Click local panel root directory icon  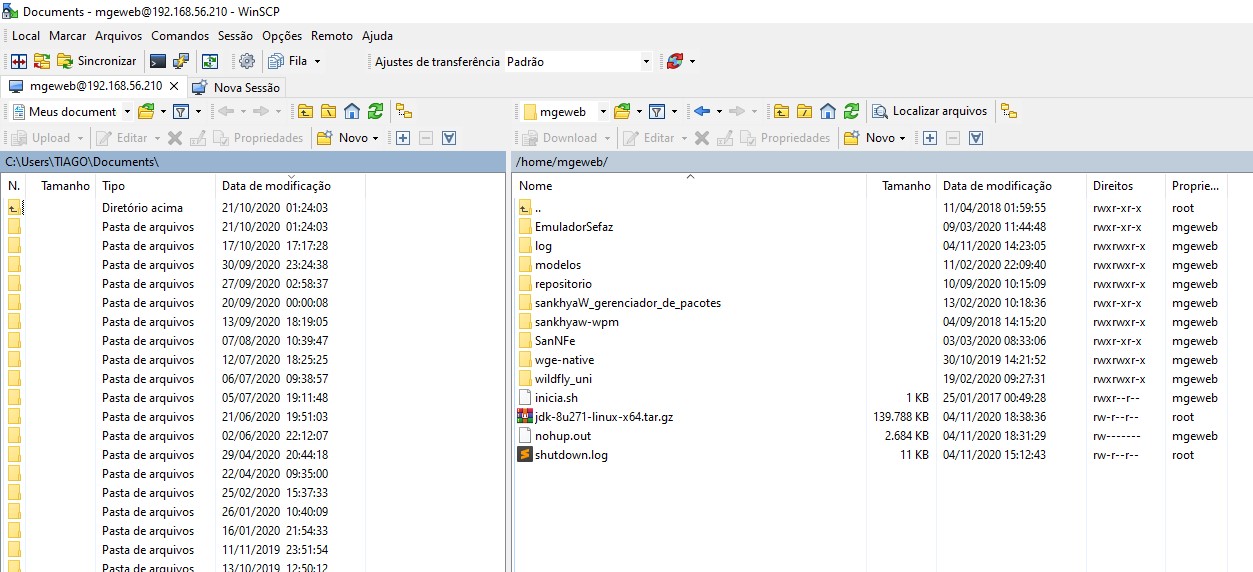[328, 111]
